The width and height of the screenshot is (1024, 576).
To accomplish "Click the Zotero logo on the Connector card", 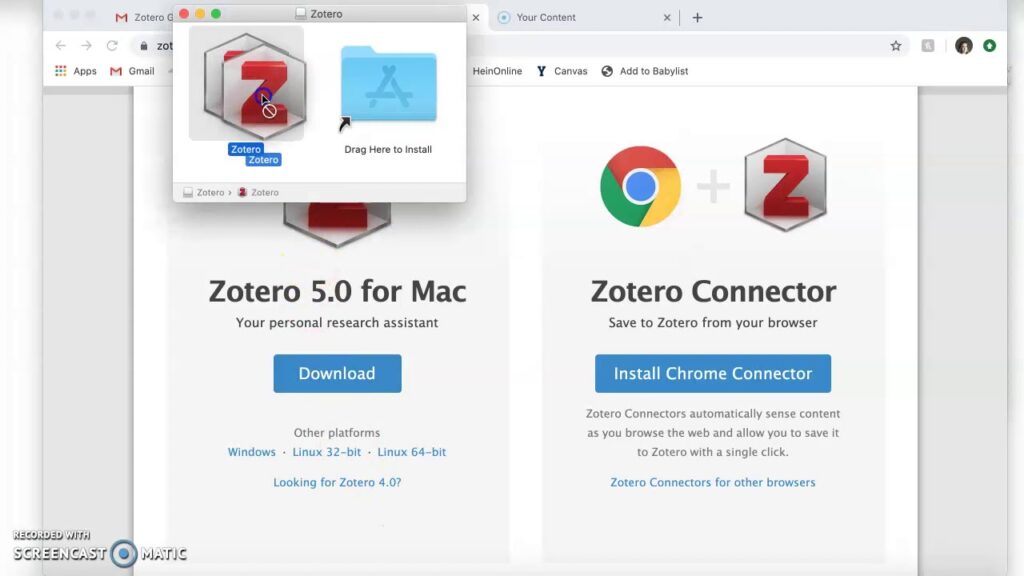I will [786, 185].
